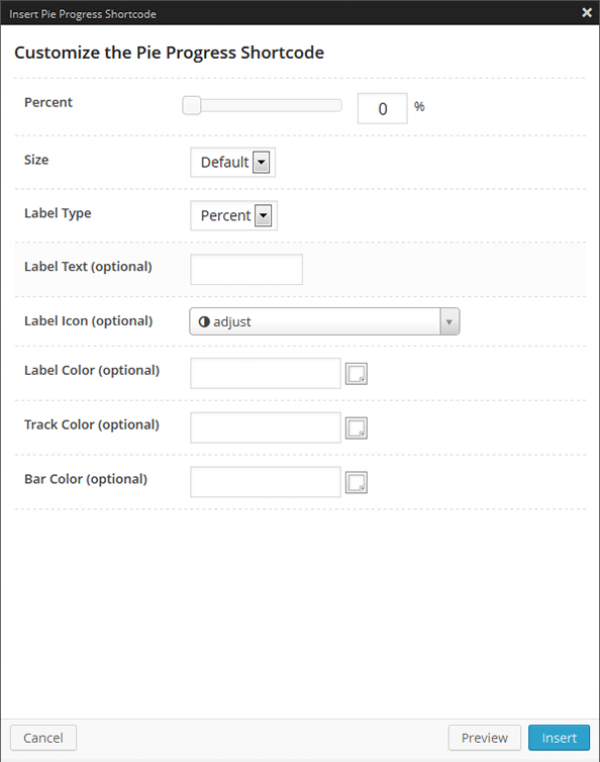The image size is (600, 762).
Task: Click the adjust icon in Label Icon field
Action: pyautogui.click(x=204, y=321)
